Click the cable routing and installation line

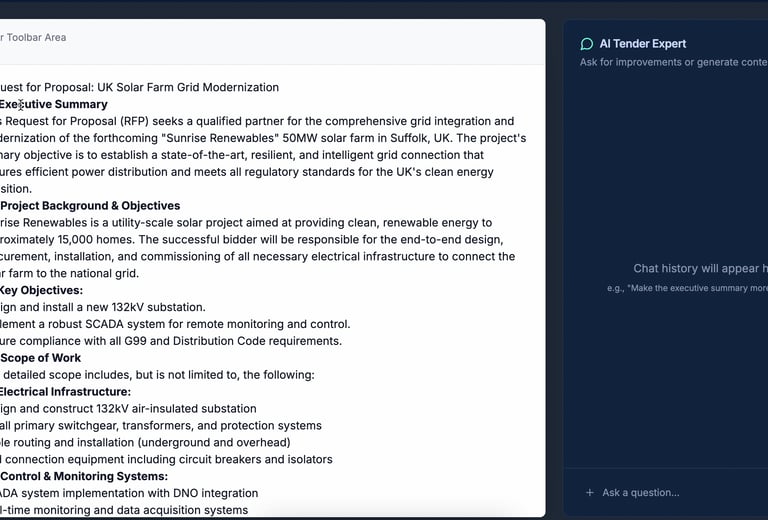tap(145, 442)
